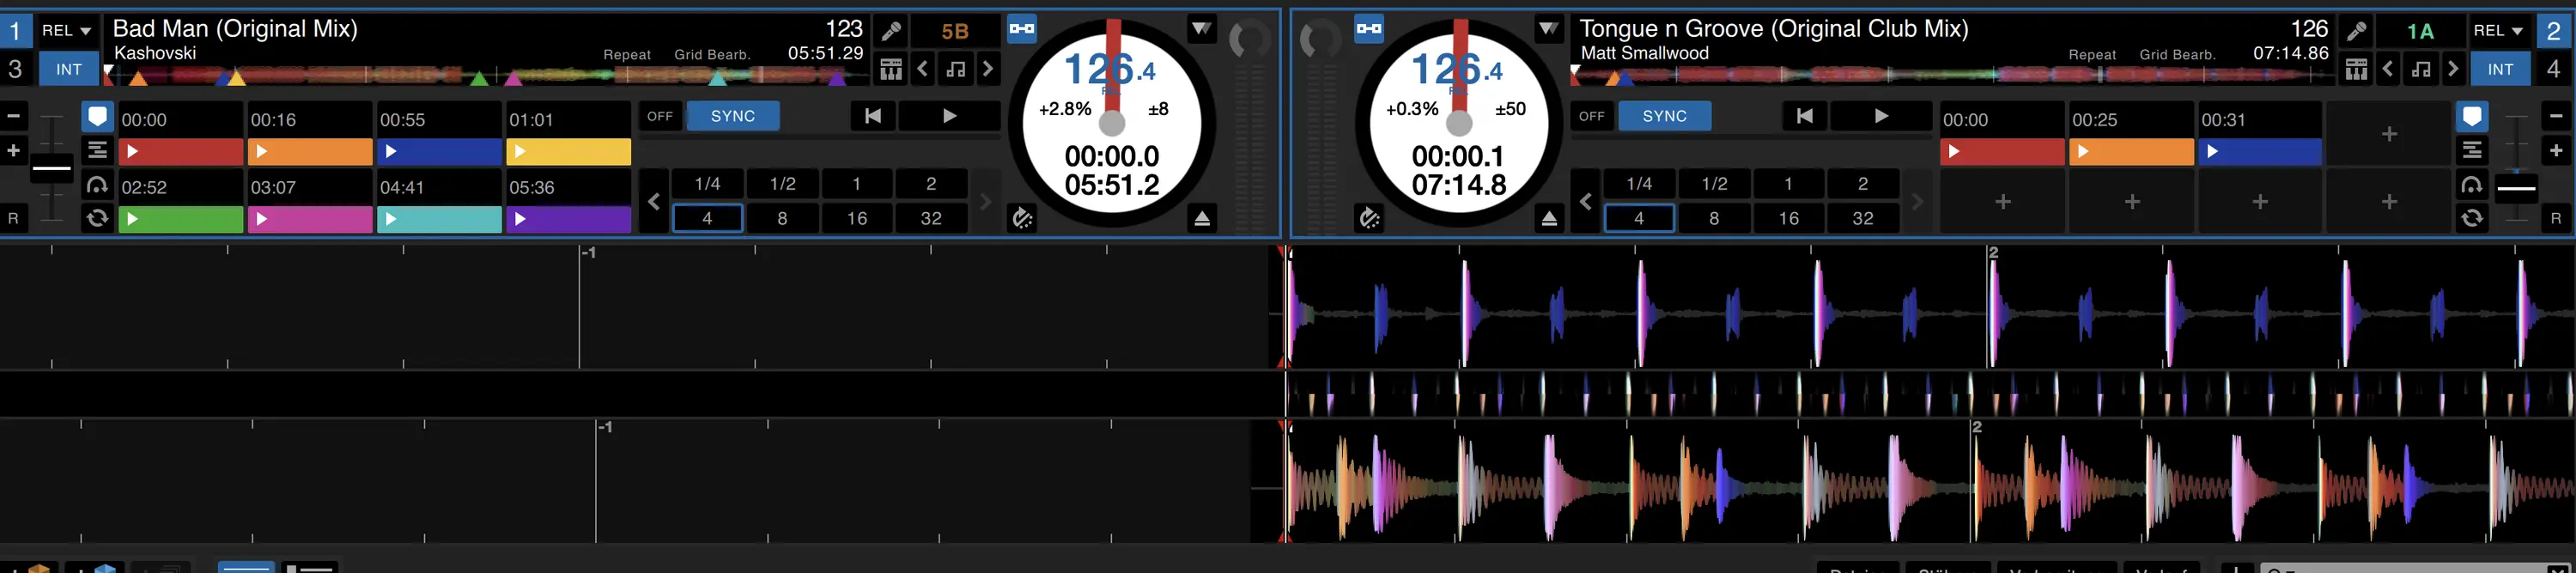This screenshot has height=573, width=2576.
Task: Turn sync OFF on deck 1
Action: (660, 116)
